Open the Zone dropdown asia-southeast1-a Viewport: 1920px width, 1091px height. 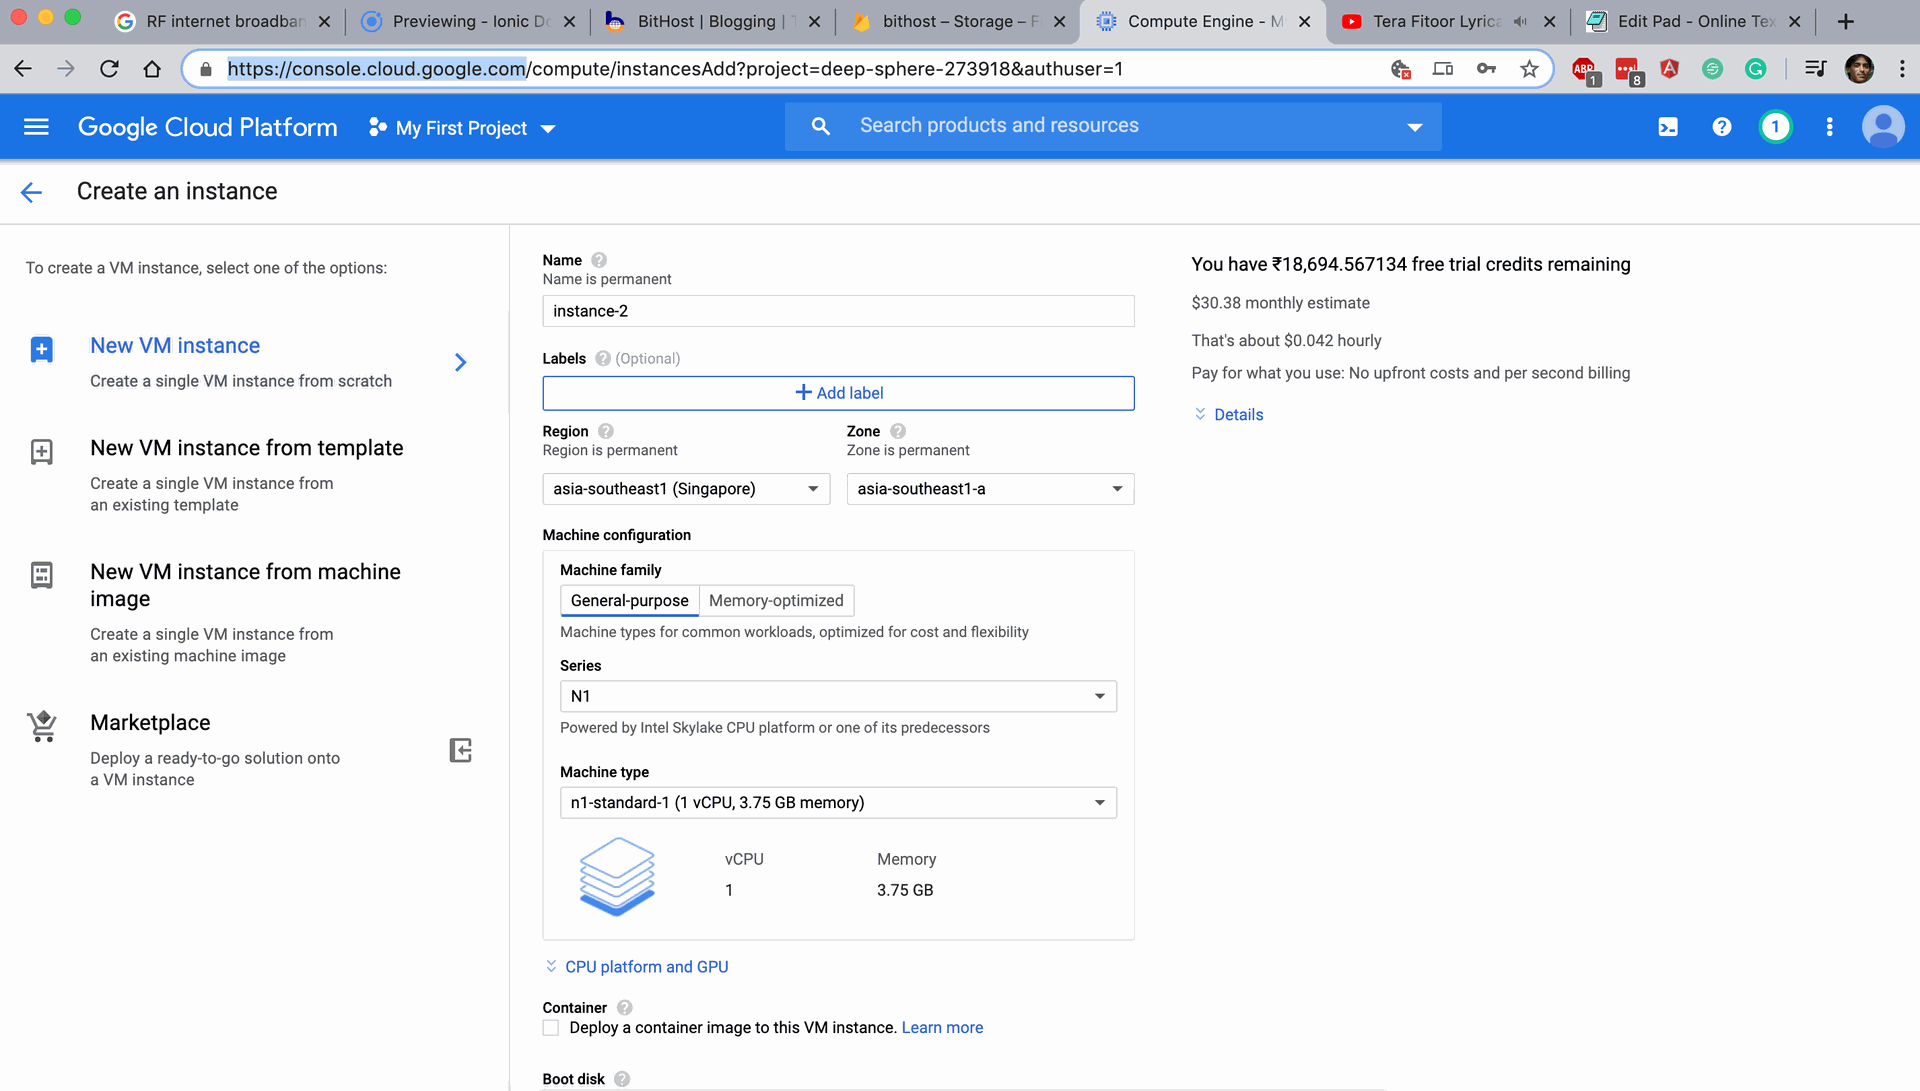tap(990, 489)
